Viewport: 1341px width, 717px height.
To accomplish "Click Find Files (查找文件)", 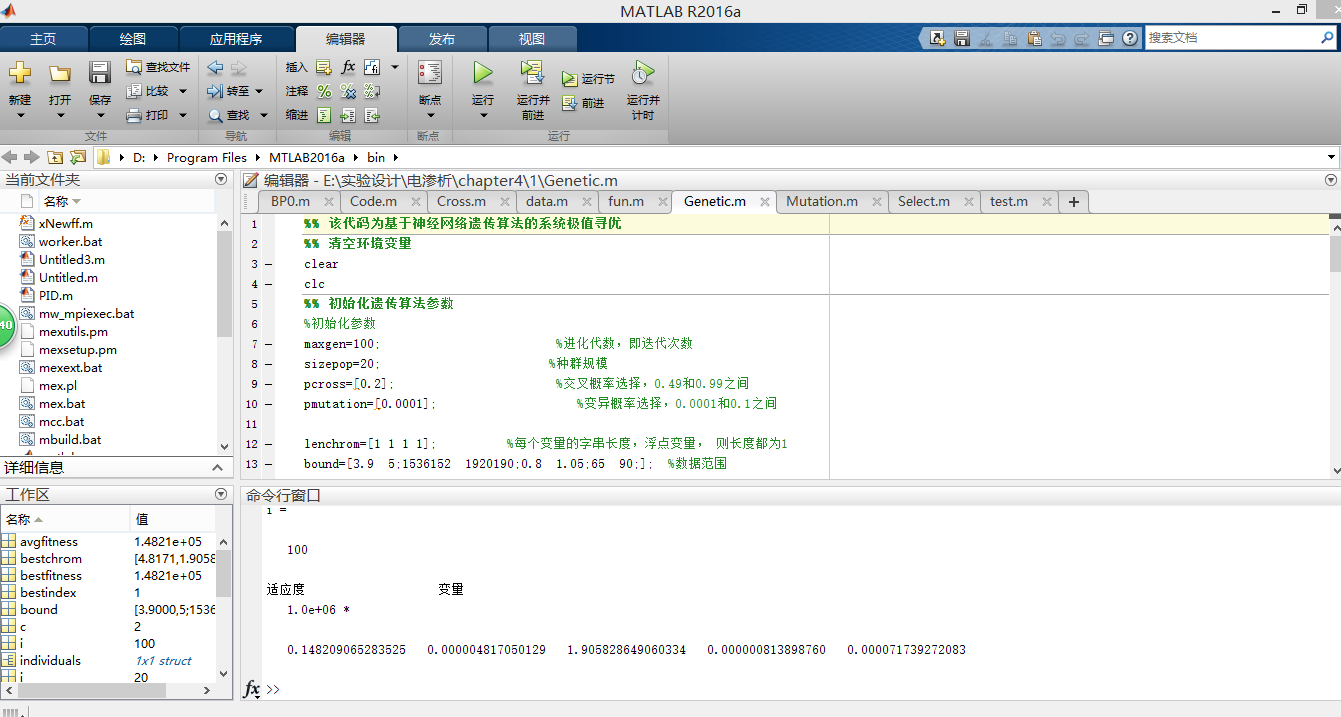I will pos(158,67).
